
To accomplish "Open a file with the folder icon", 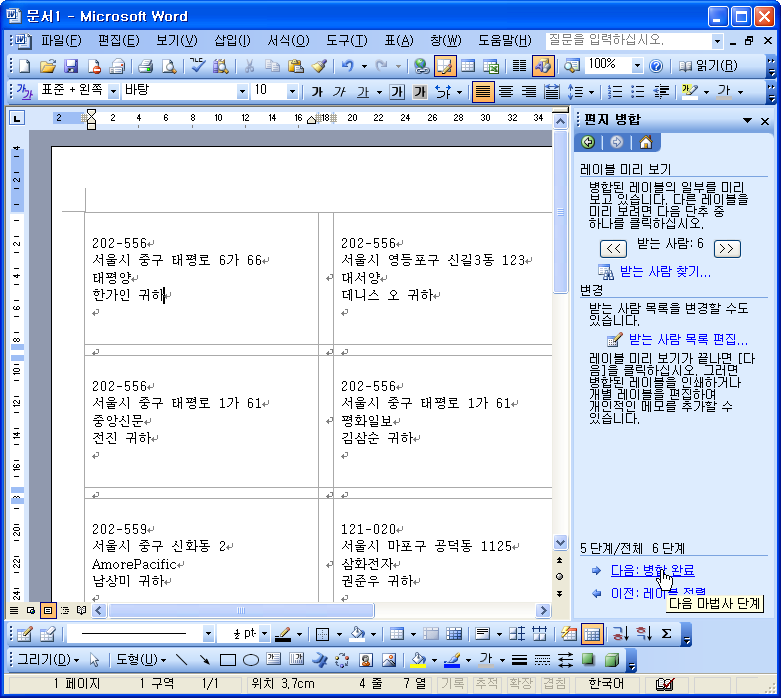I will [x=48, y=66].
